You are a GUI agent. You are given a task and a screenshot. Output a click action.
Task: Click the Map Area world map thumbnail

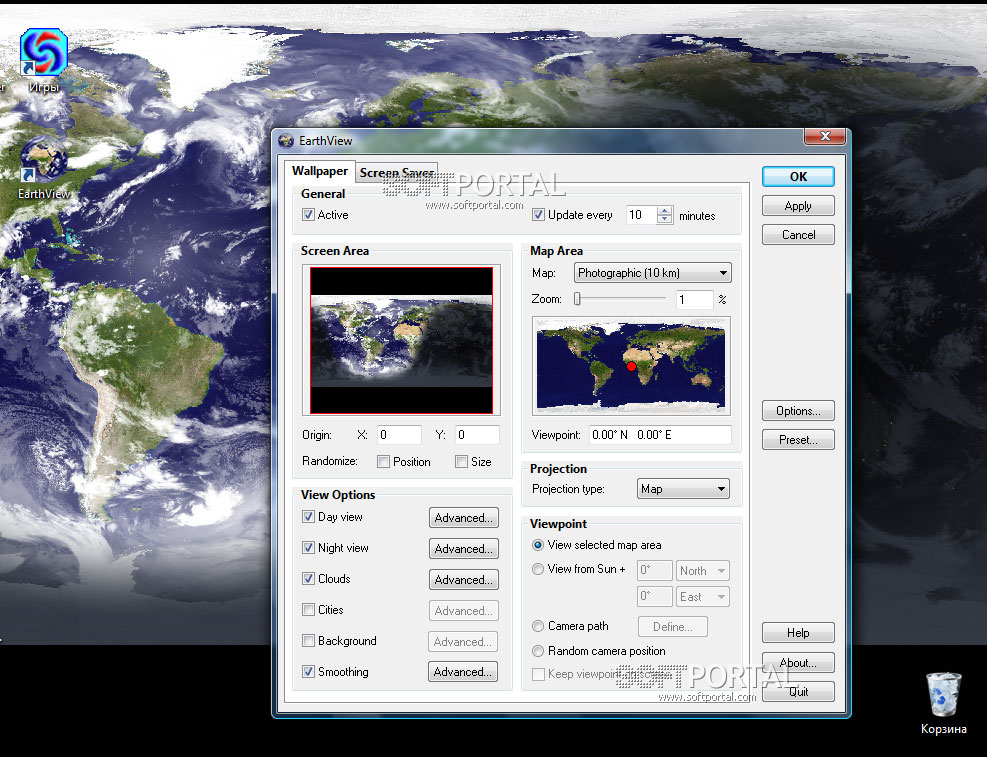[631, 366]
